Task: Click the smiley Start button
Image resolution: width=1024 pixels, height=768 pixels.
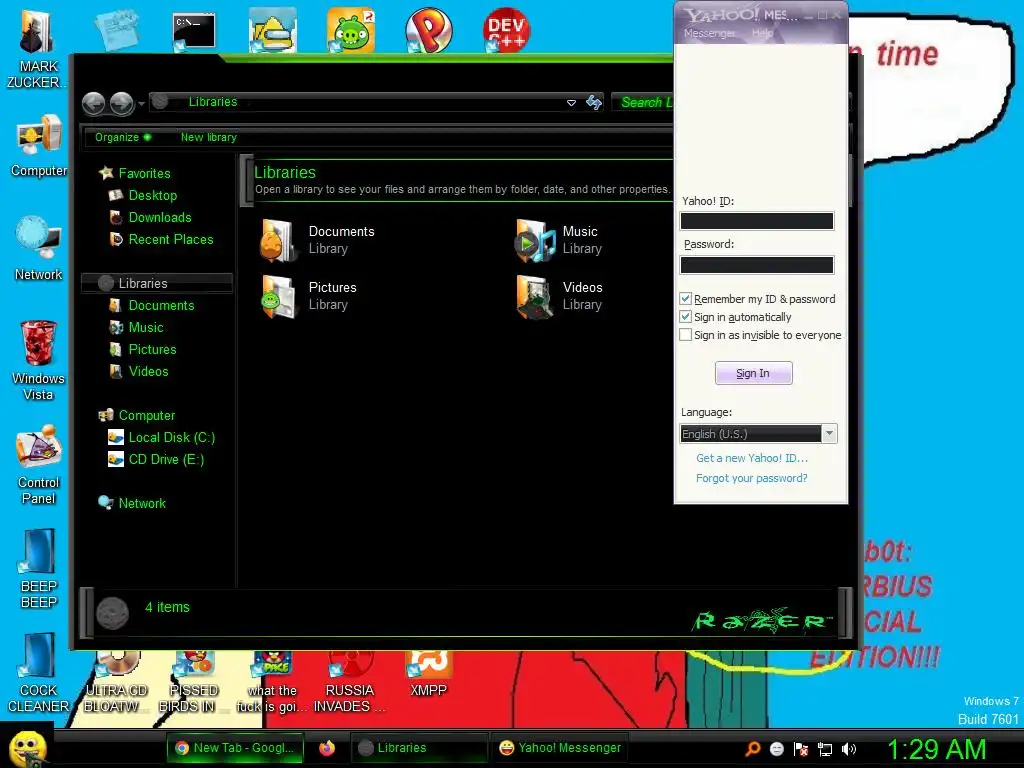Action: [x=27, y=748]
